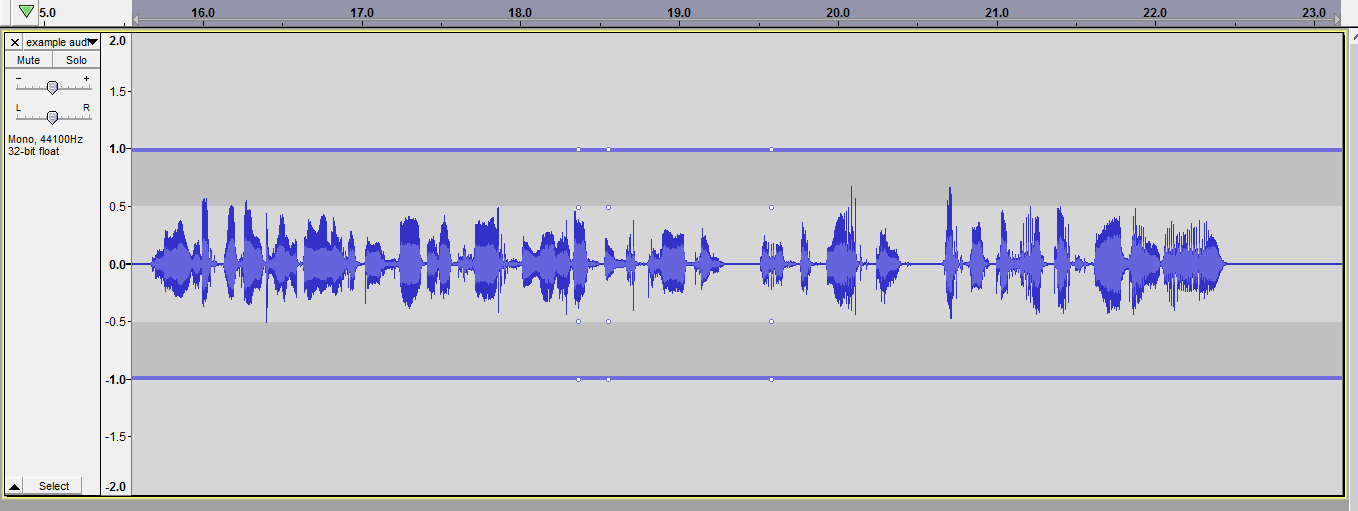Click the L/R pan slider thumb
Screen dimensions: 1358x511
(x=52, y=116)
